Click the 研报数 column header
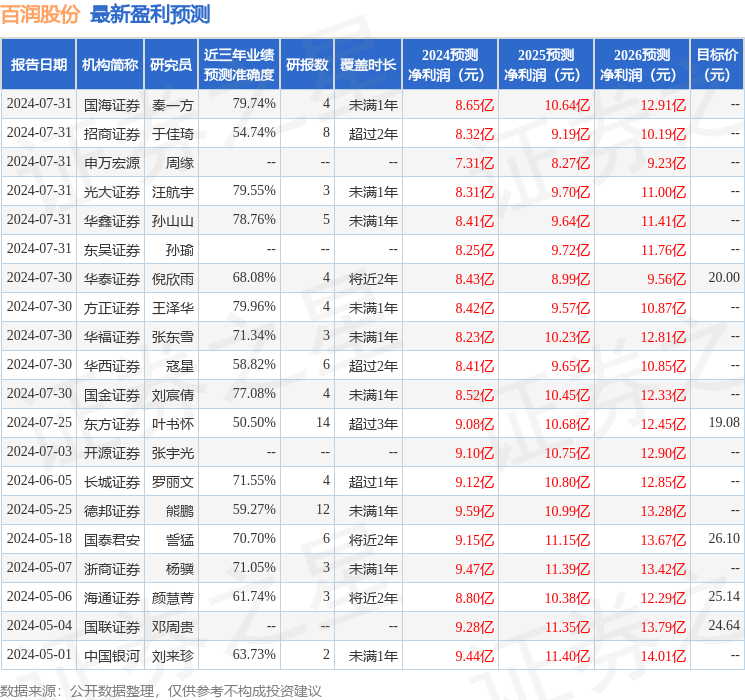This screenshot has height=700, width=745. (307, 65)
